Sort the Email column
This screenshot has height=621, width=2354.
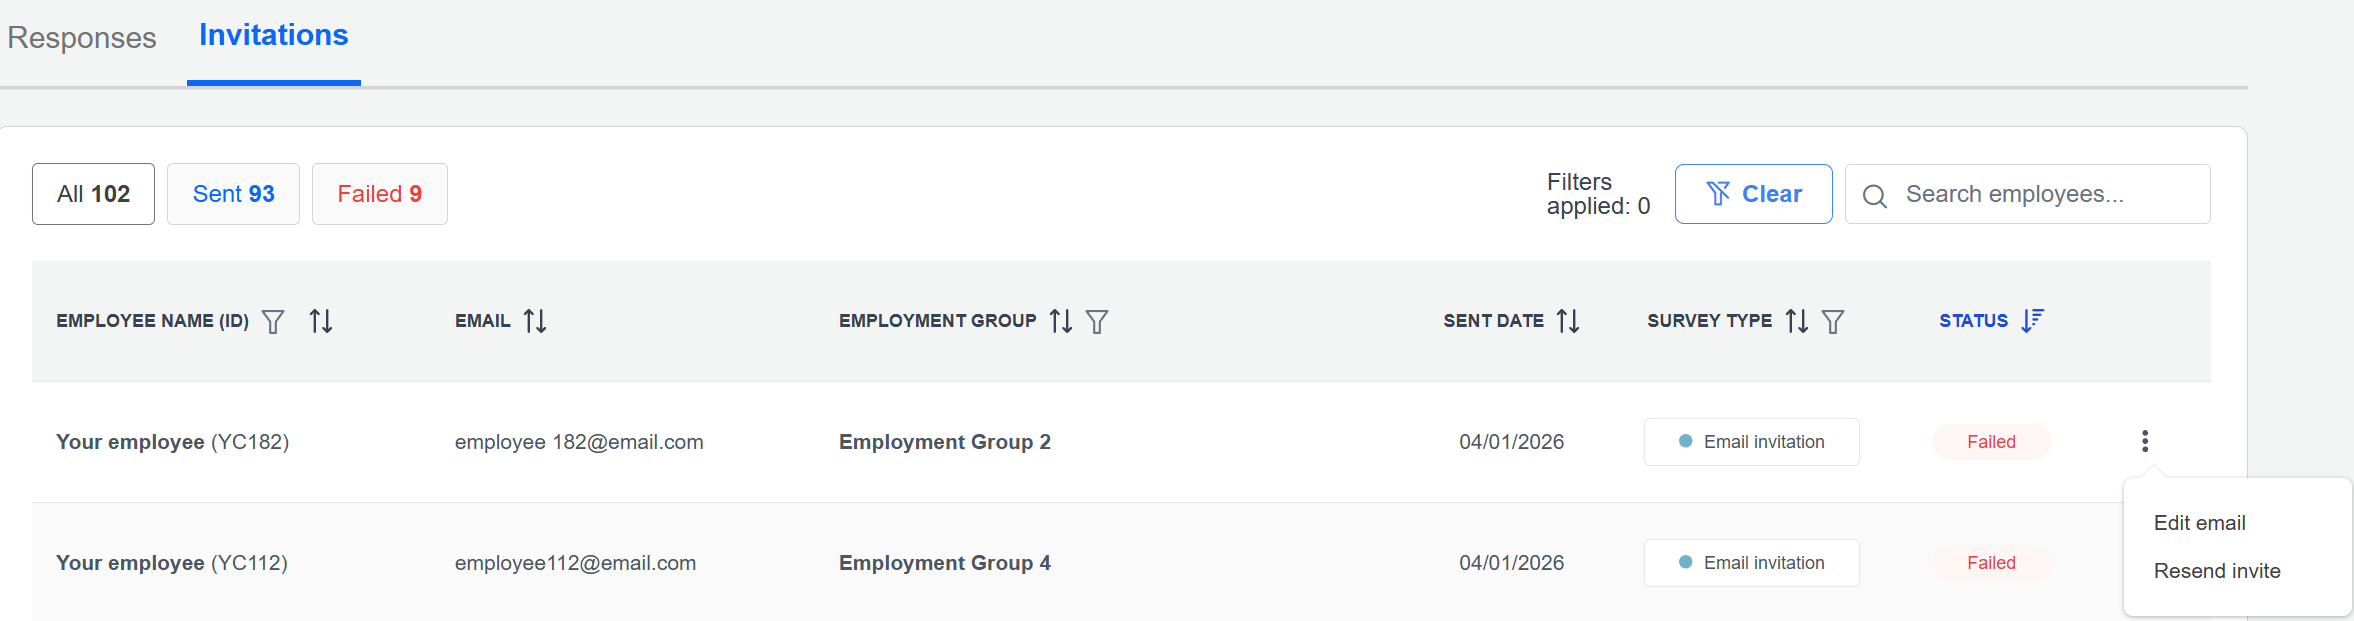point(535,321)
